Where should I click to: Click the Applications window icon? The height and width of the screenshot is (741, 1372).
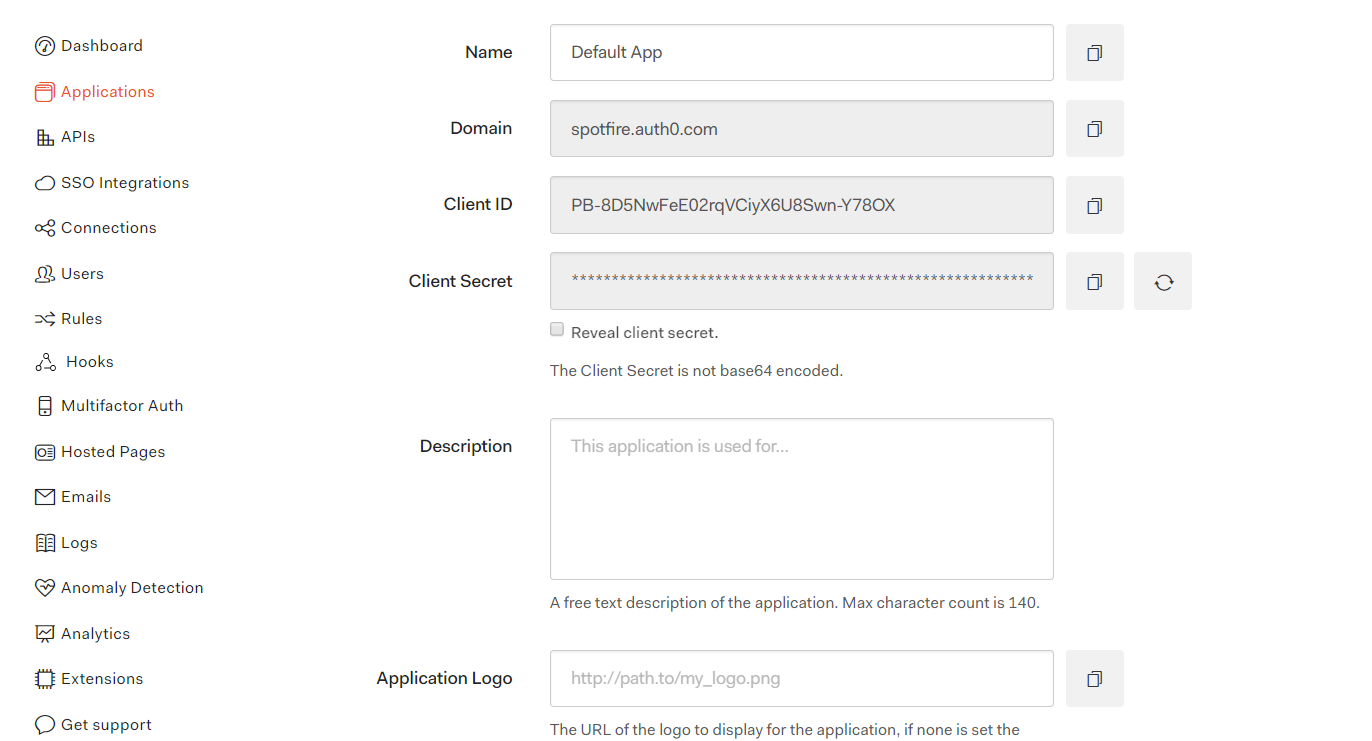pyautogui.click(x=45, y=92)
